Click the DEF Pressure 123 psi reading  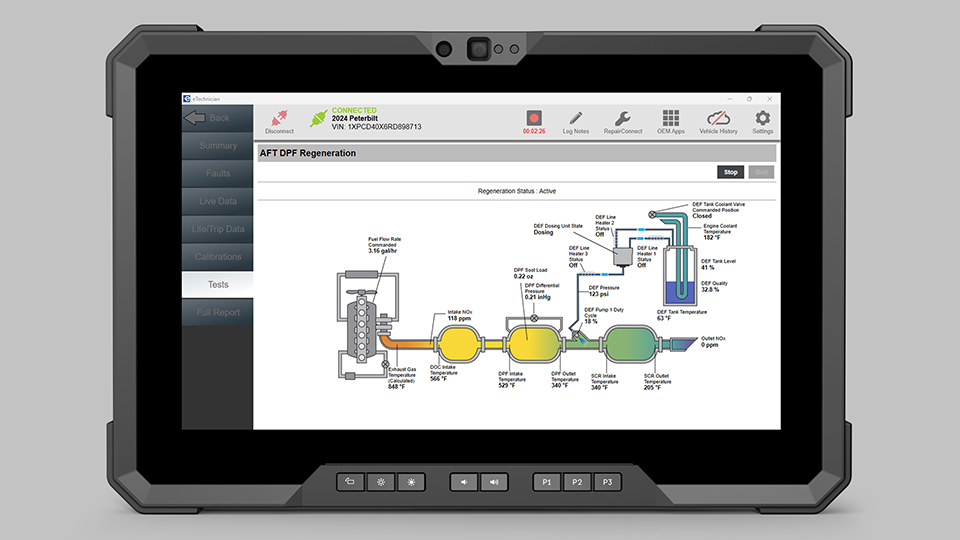click(x=604, y=291)
